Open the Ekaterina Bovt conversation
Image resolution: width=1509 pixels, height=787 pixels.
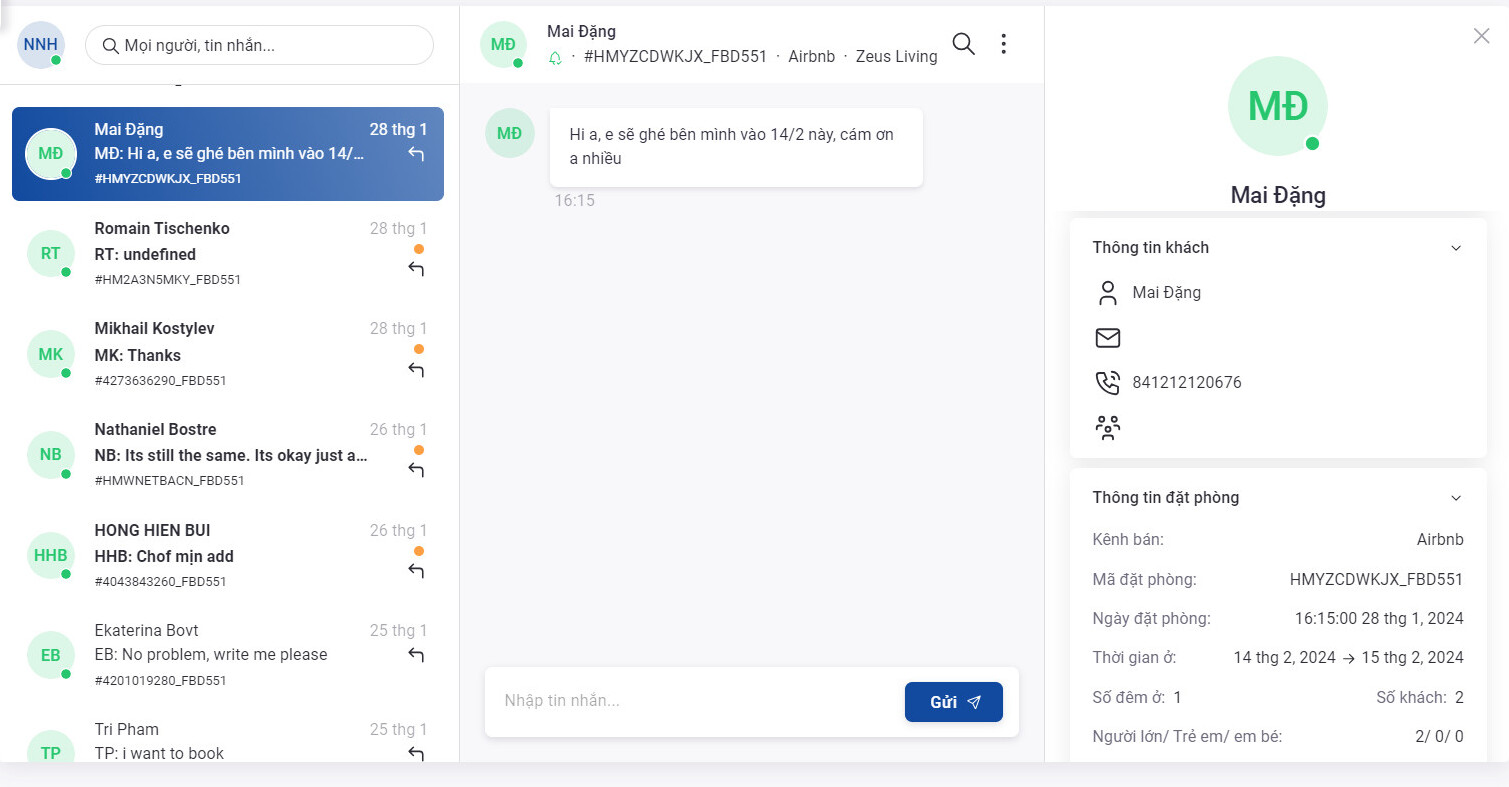(x=228, y=655)
